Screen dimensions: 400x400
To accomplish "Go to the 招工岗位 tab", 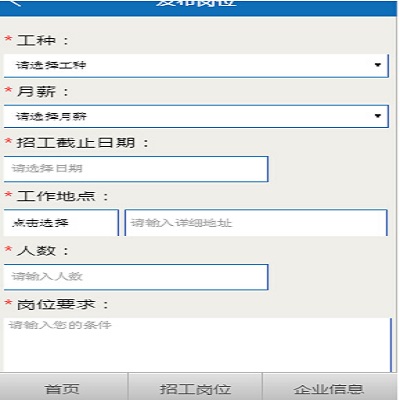I will tap(195, 387).
